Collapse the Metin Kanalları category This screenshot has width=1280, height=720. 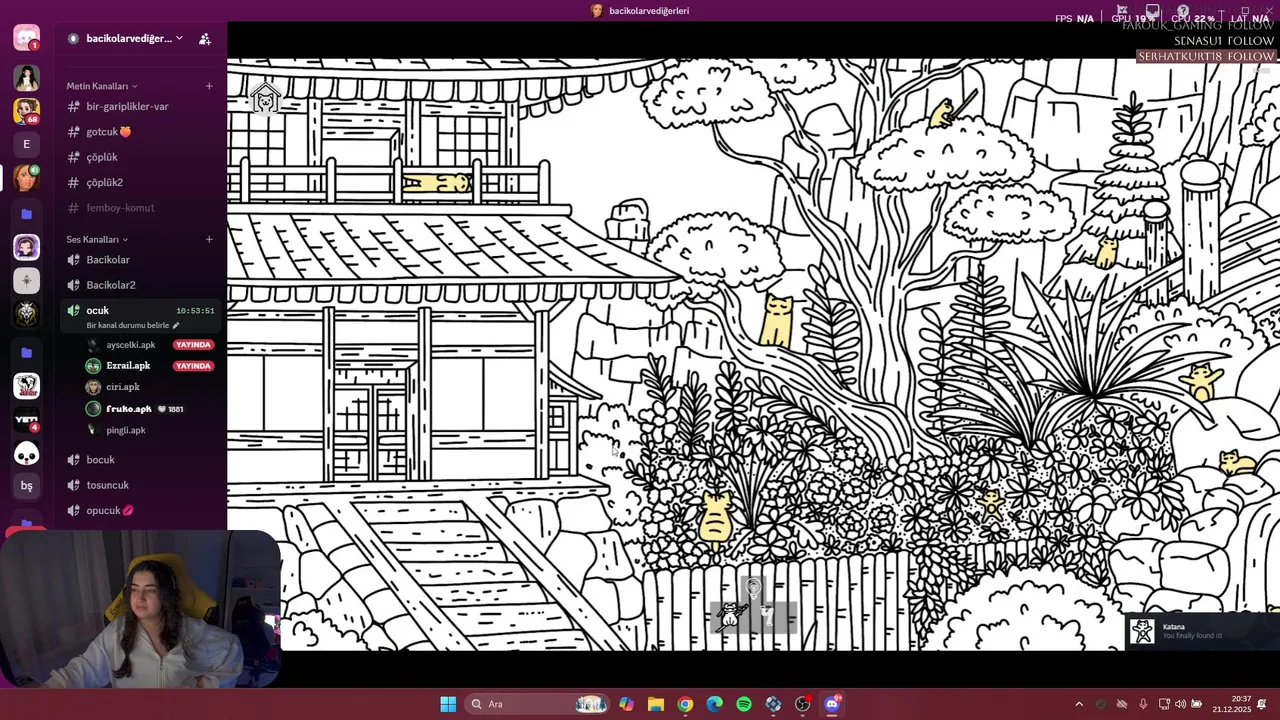click(102, 86)
